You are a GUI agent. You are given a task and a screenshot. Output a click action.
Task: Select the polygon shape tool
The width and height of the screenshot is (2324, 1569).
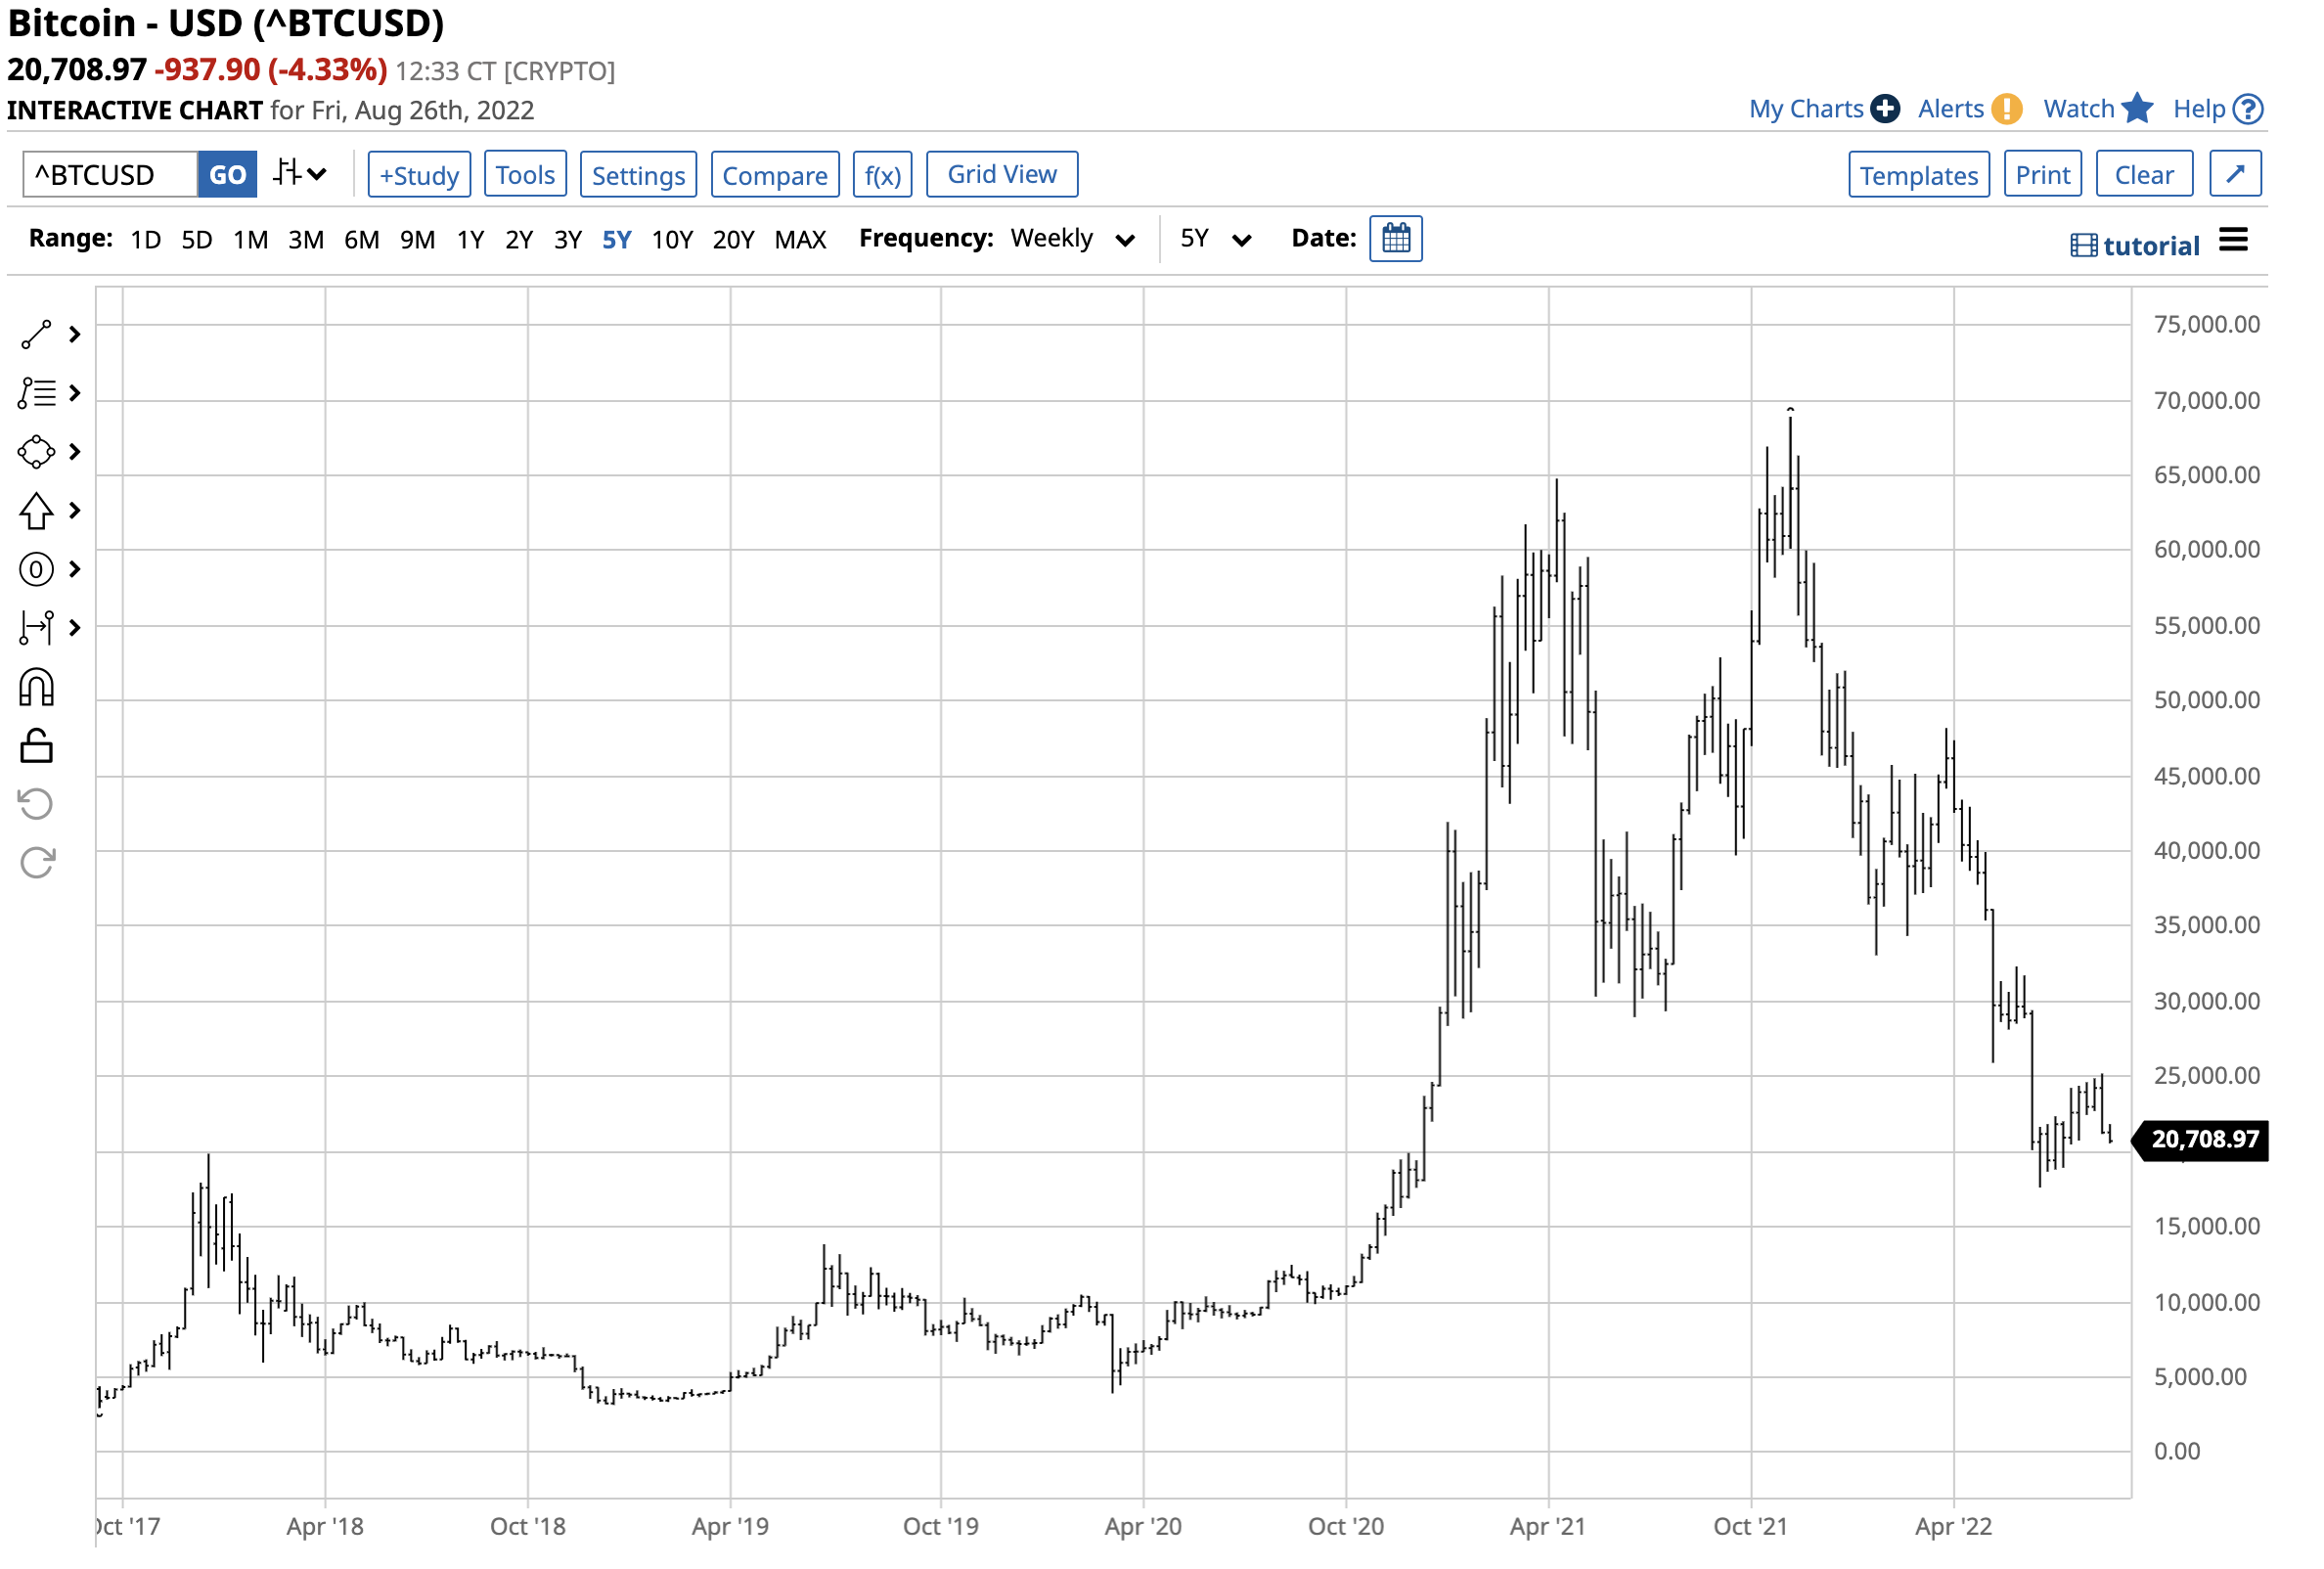(36, 453)
